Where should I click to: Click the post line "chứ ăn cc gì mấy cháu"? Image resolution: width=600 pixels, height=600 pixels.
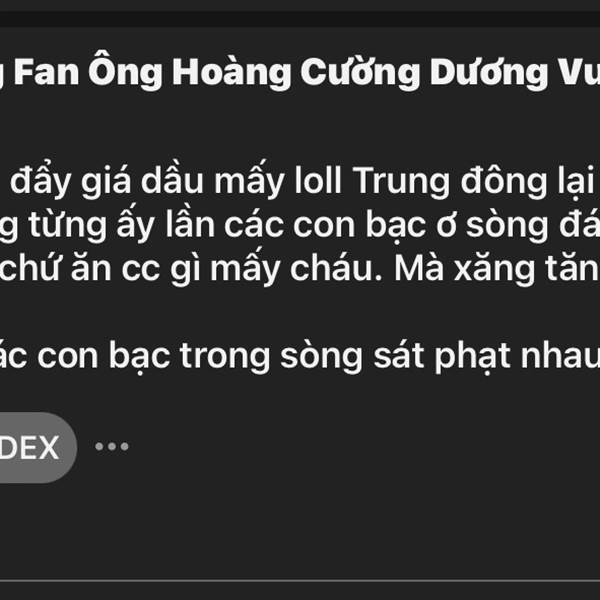click(x=300, y=268)
